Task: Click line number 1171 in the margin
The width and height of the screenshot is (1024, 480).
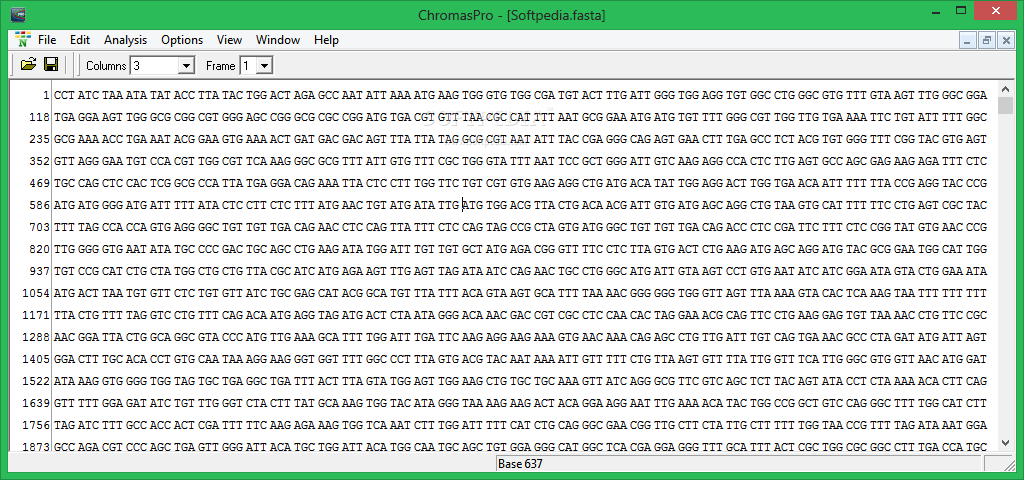Action: 37,315
